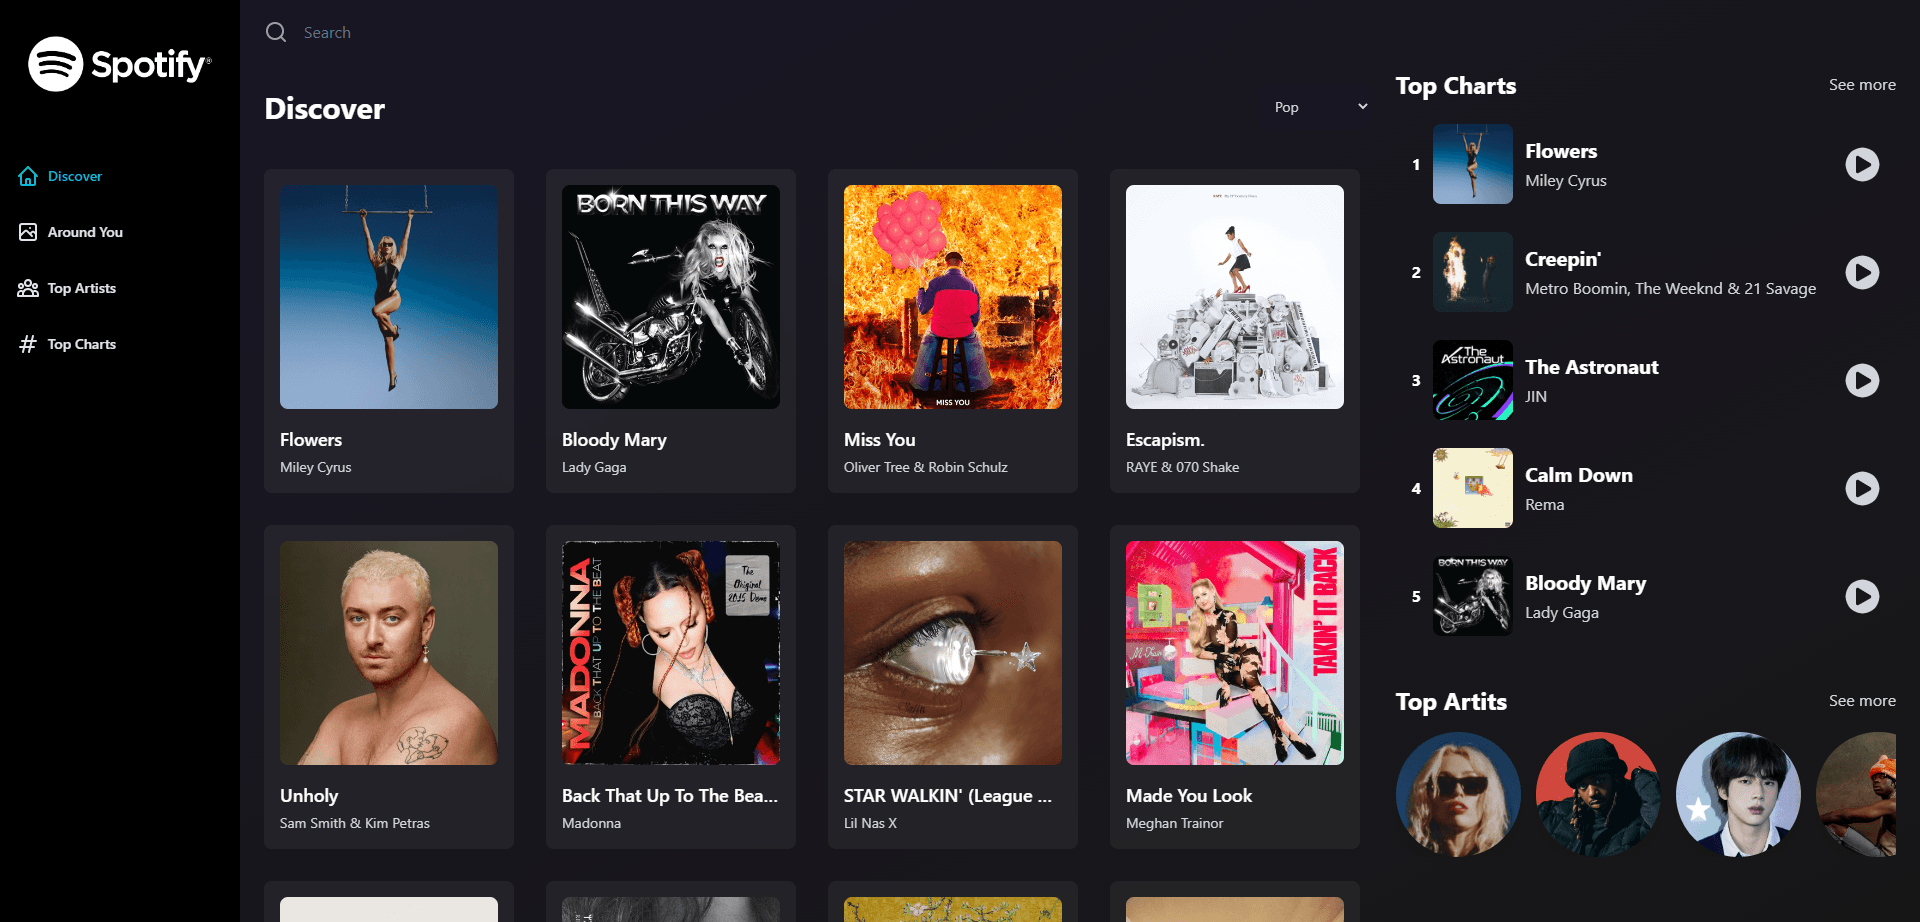Click the Miss You song title

tap(880, 440)
